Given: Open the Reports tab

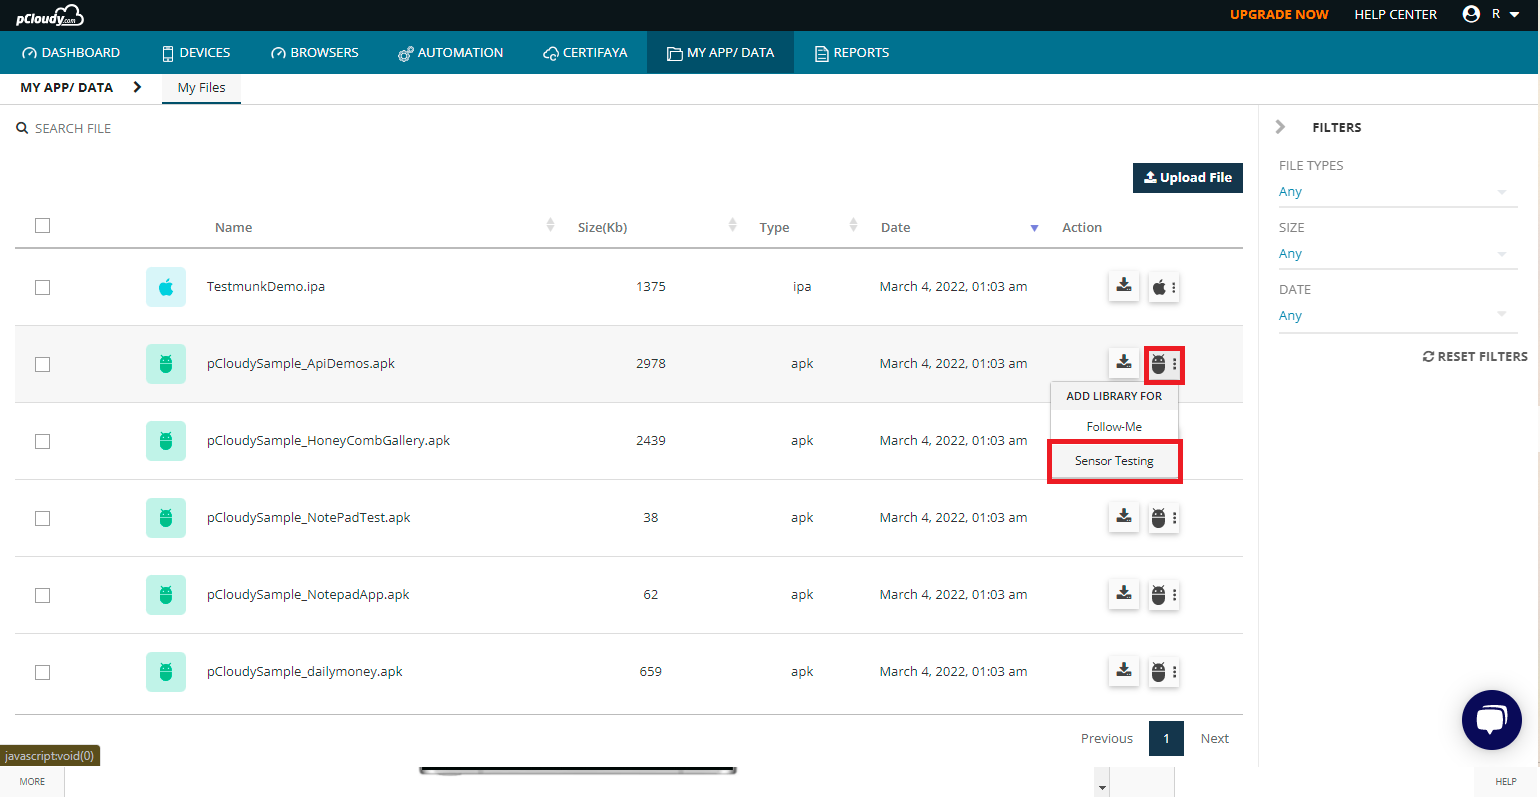Looking at the screenshot, I should [851, 53].
